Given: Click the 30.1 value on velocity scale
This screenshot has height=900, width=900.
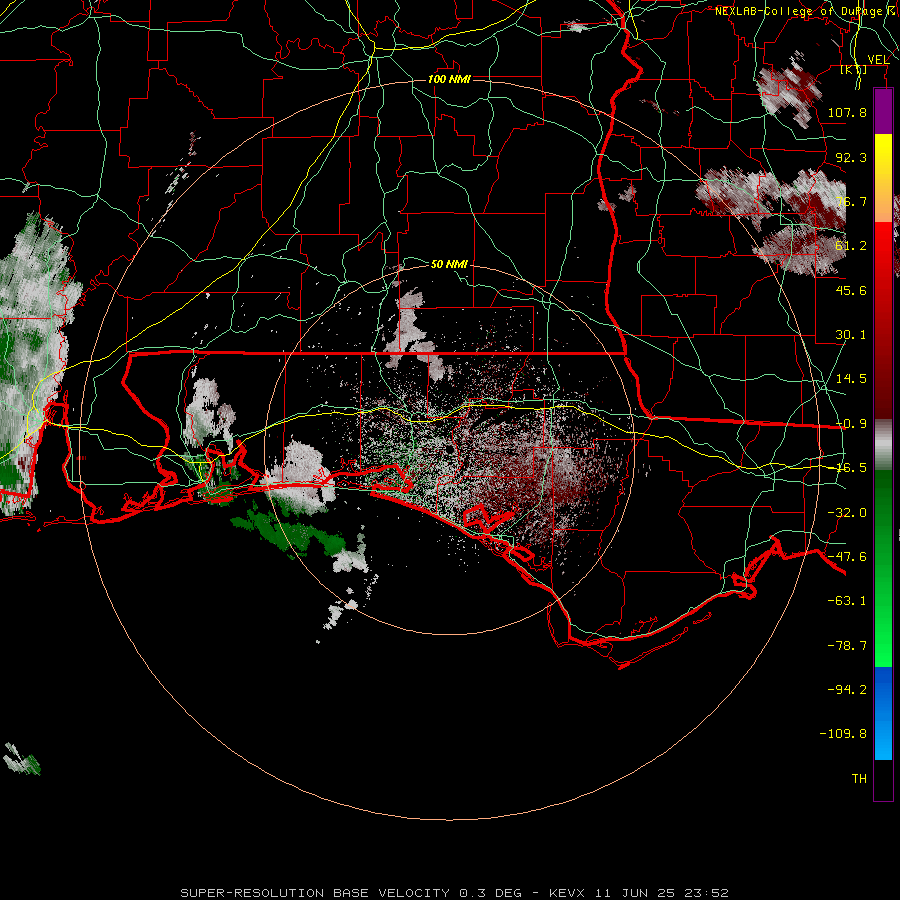Looking at the screenshot, I should [851, 335].
